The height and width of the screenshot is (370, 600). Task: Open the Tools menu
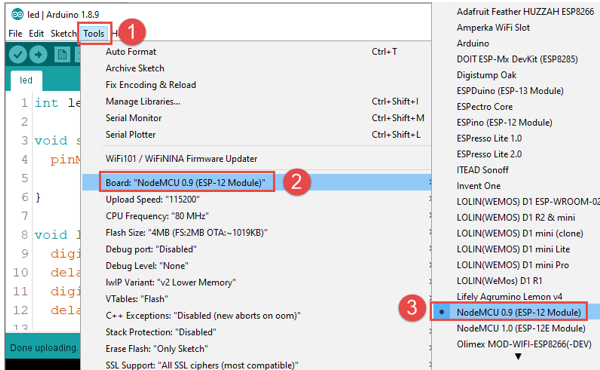pyautogui.click(x=94, y=34)
